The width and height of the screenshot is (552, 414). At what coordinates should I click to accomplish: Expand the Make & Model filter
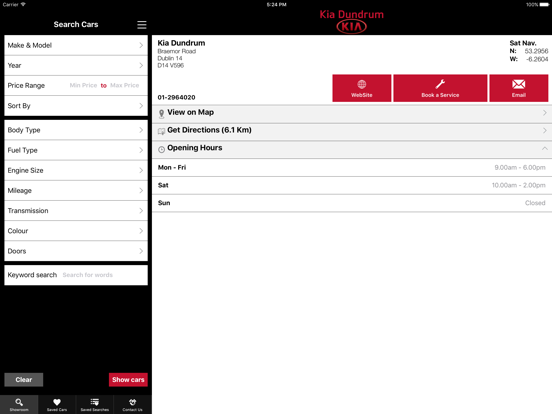[x=76, y=45]
